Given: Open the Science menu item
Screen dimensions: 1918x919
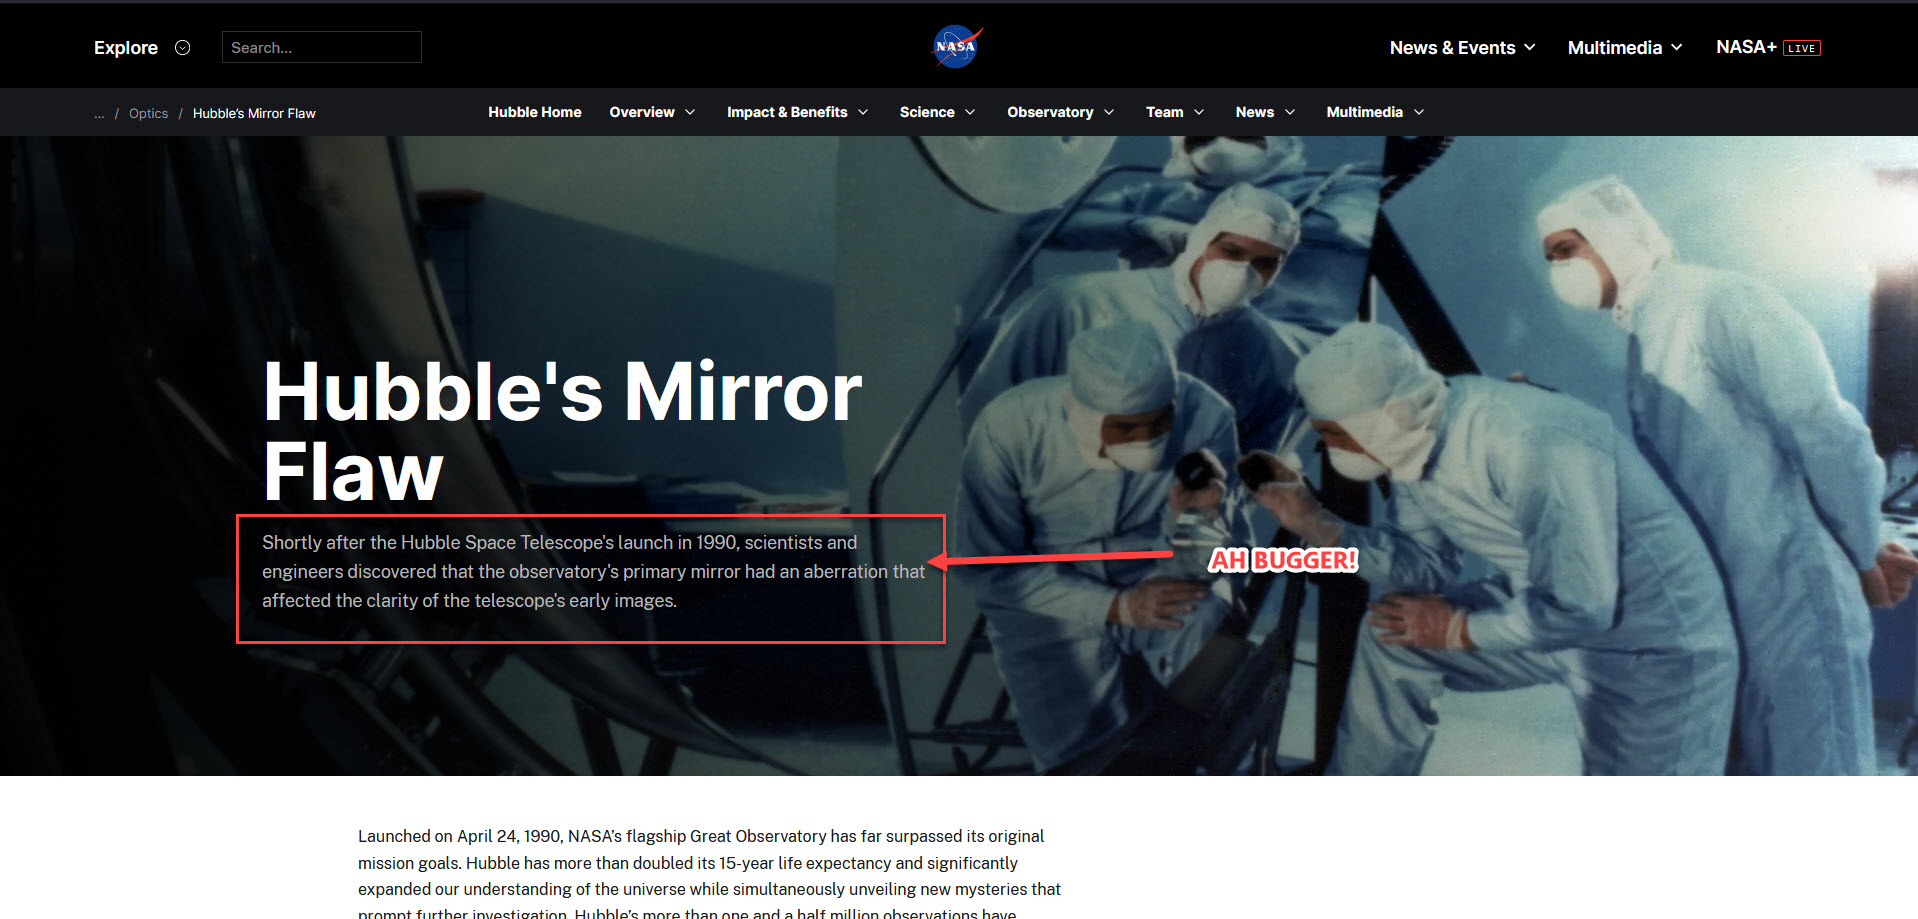Looking at the screenshot, I should tap(927, 112).
